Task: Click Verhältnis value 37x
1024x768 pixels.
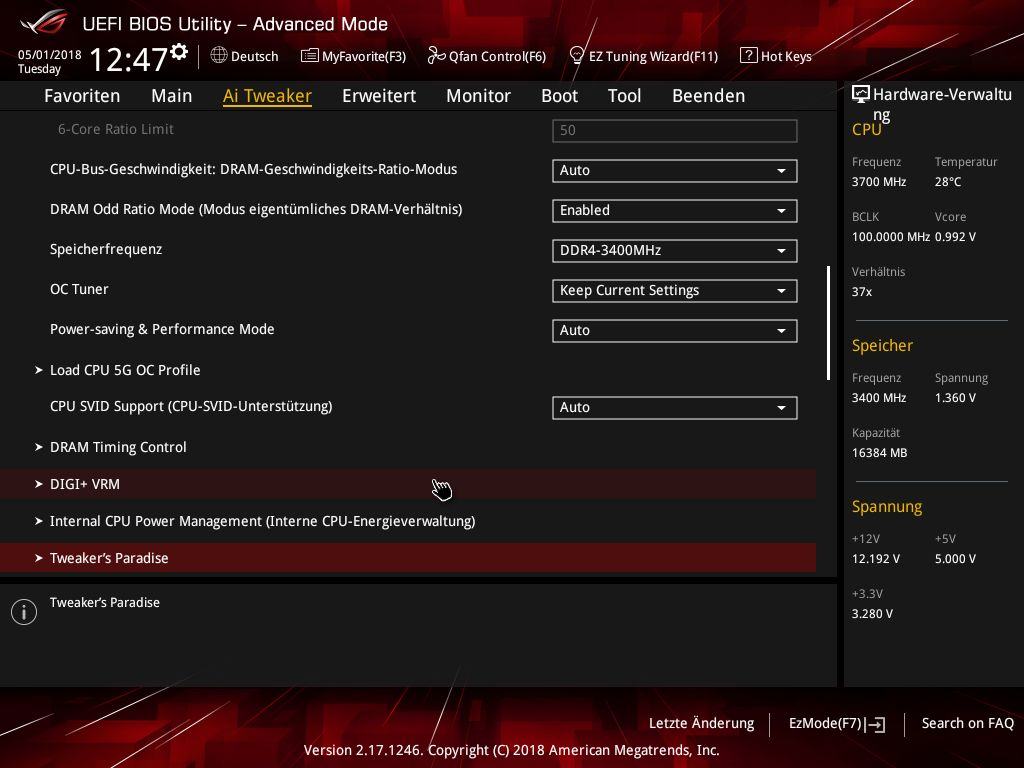Action: [862, 292]
